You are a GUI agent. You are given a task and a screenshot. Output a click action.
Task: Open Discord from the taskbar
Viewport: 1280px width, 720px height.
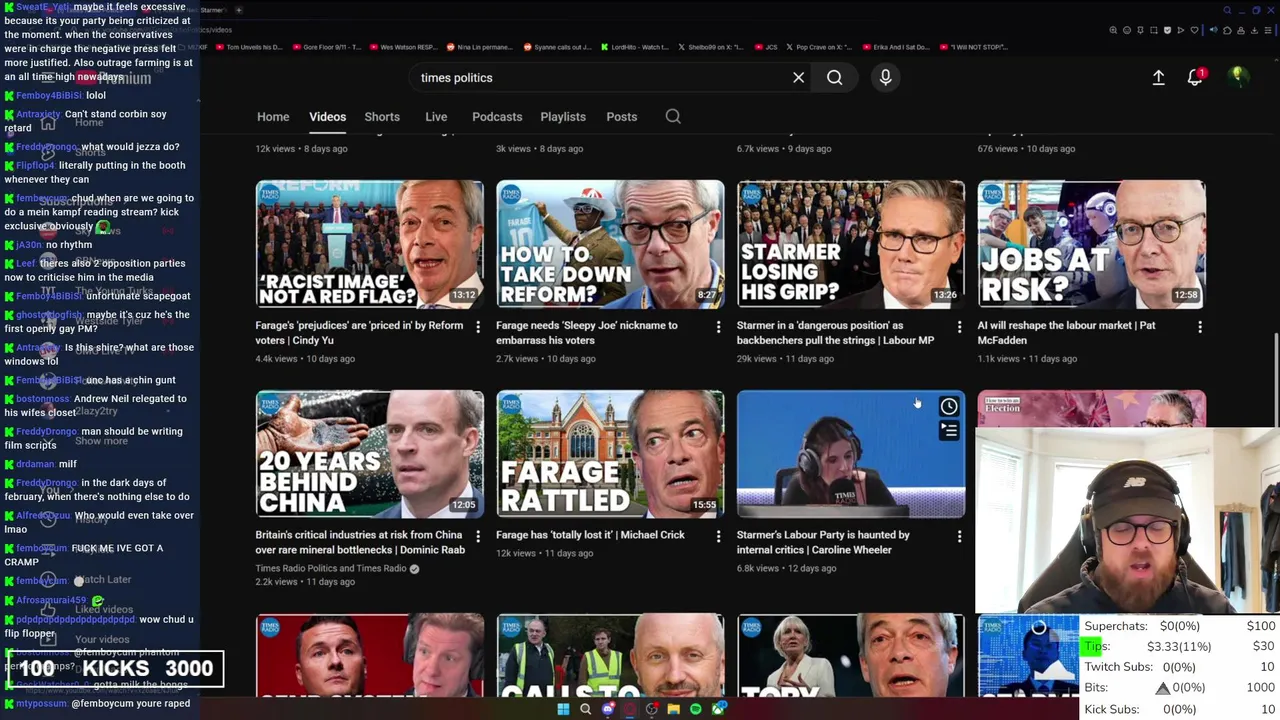(x=608, y=709)
